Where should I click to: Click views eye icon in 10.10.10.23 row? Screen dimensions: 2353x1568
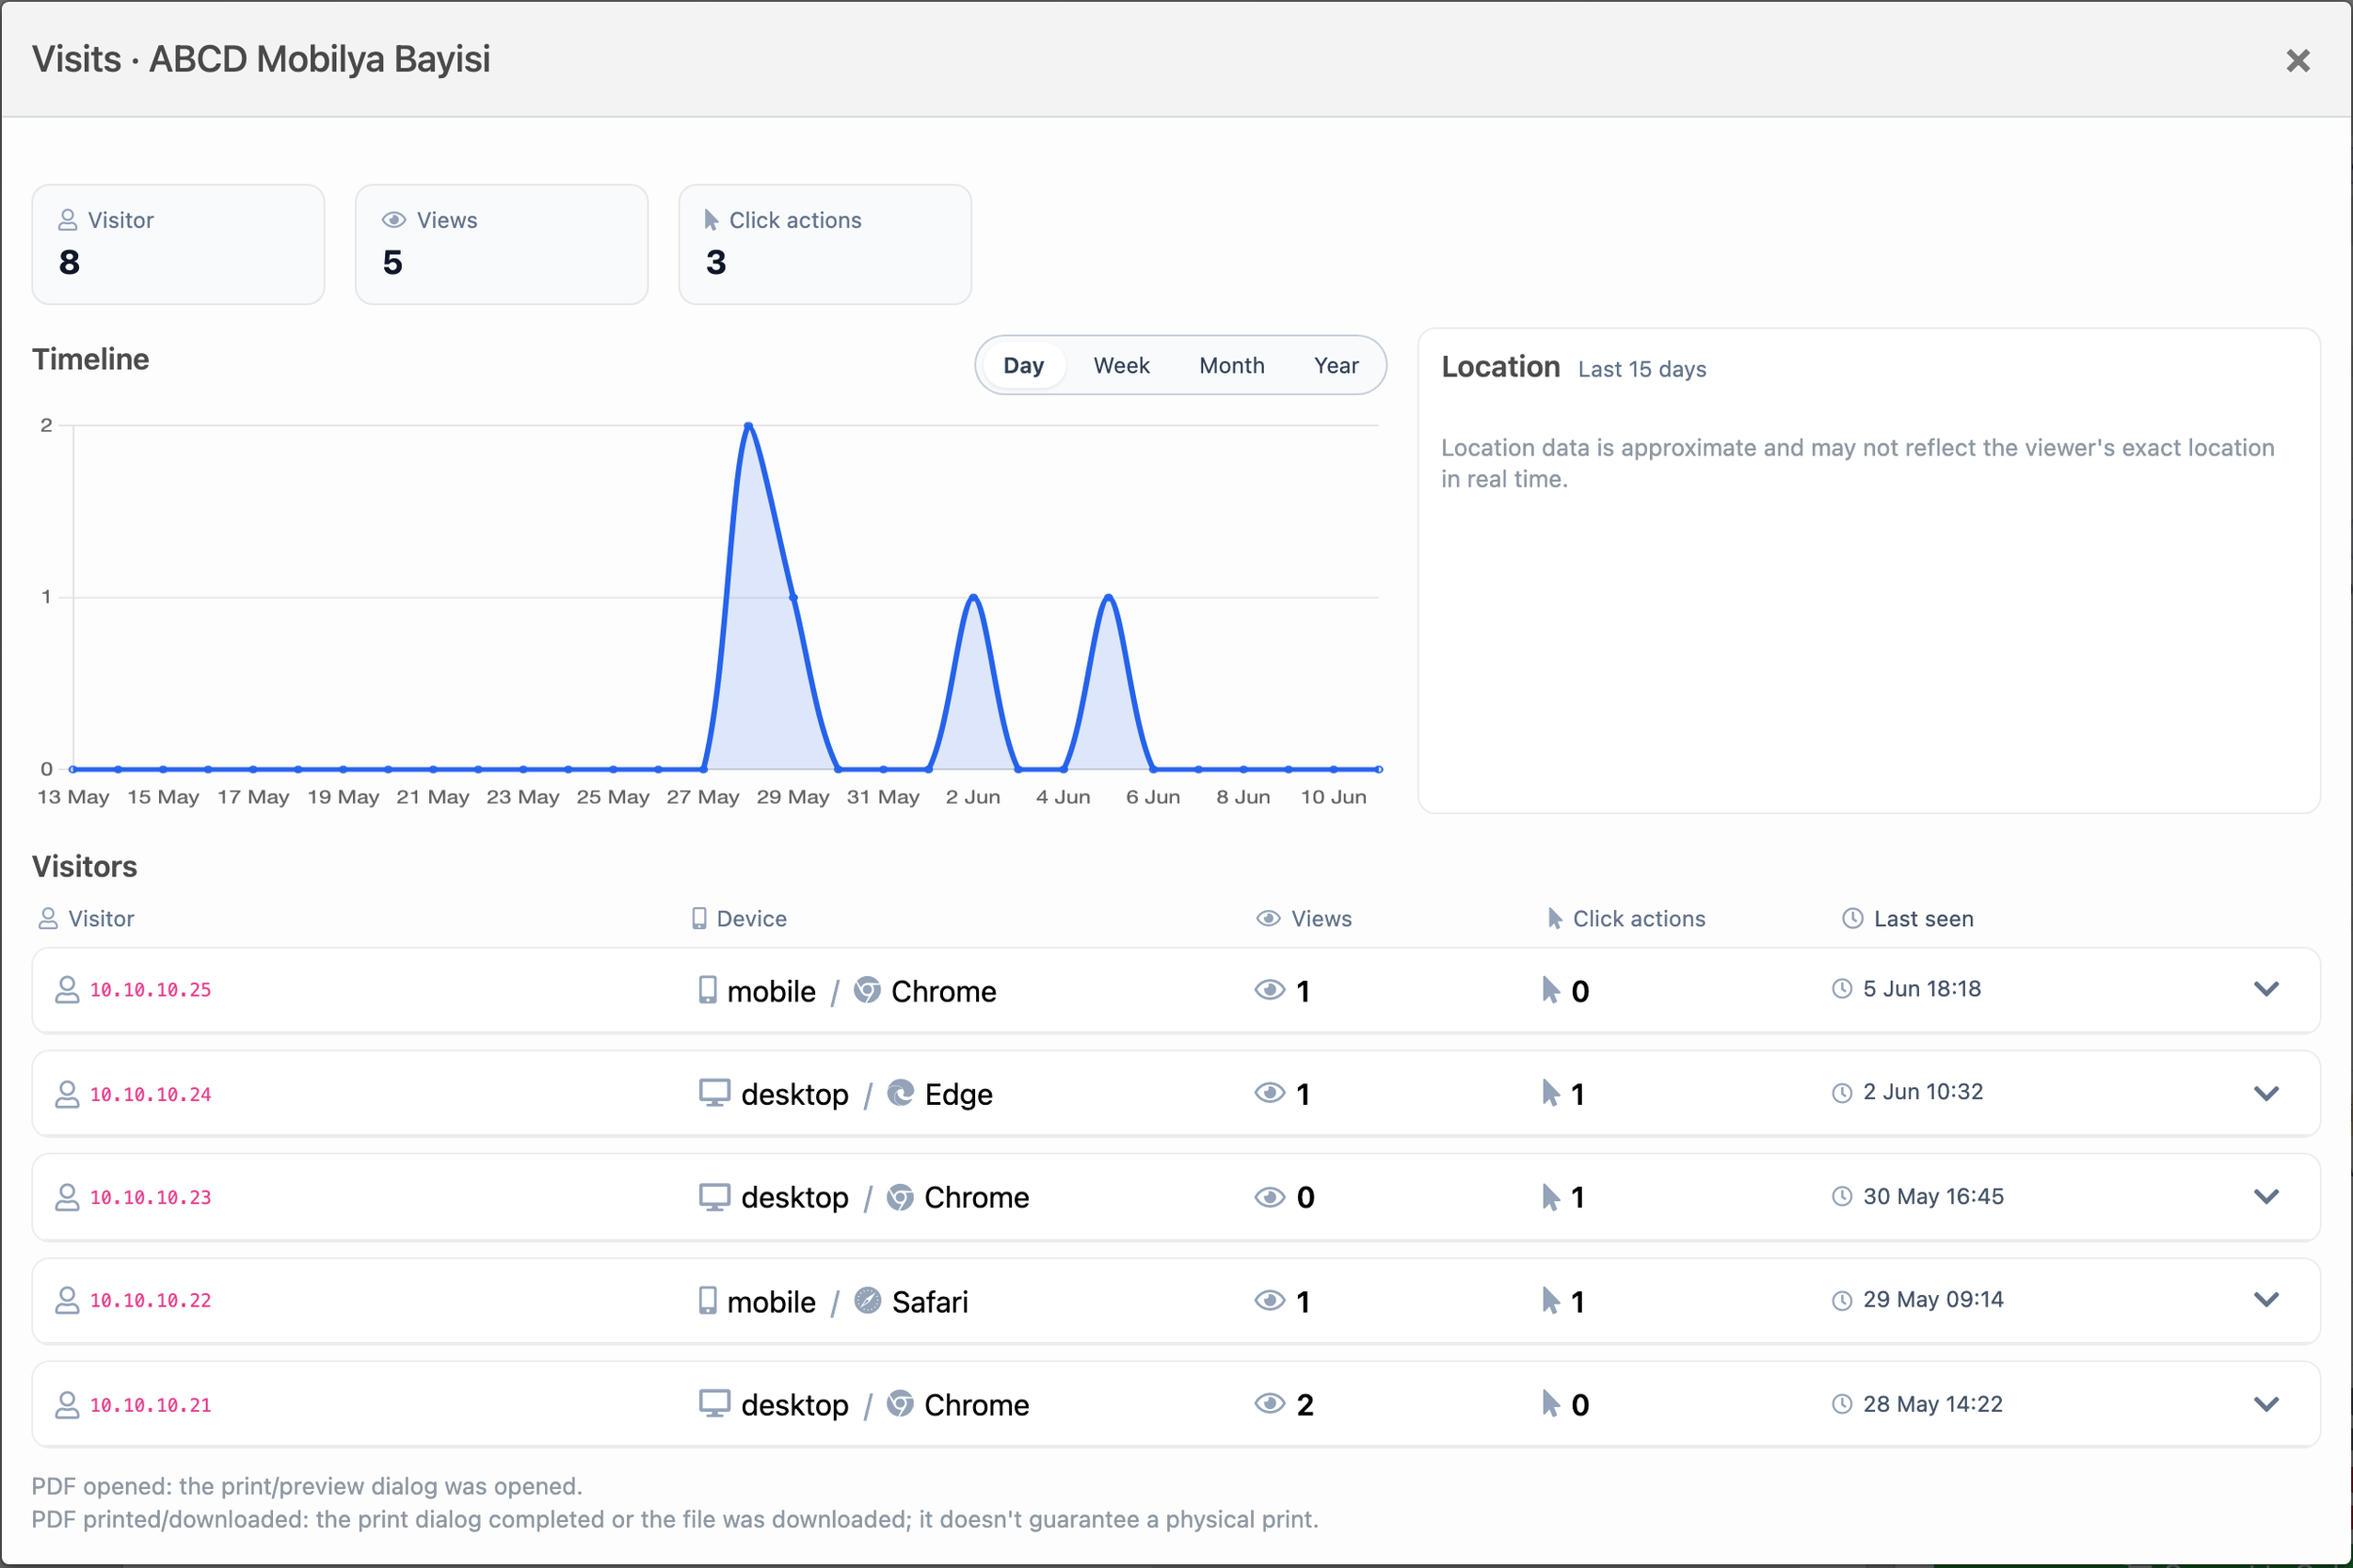(x=1269, y=1197)
